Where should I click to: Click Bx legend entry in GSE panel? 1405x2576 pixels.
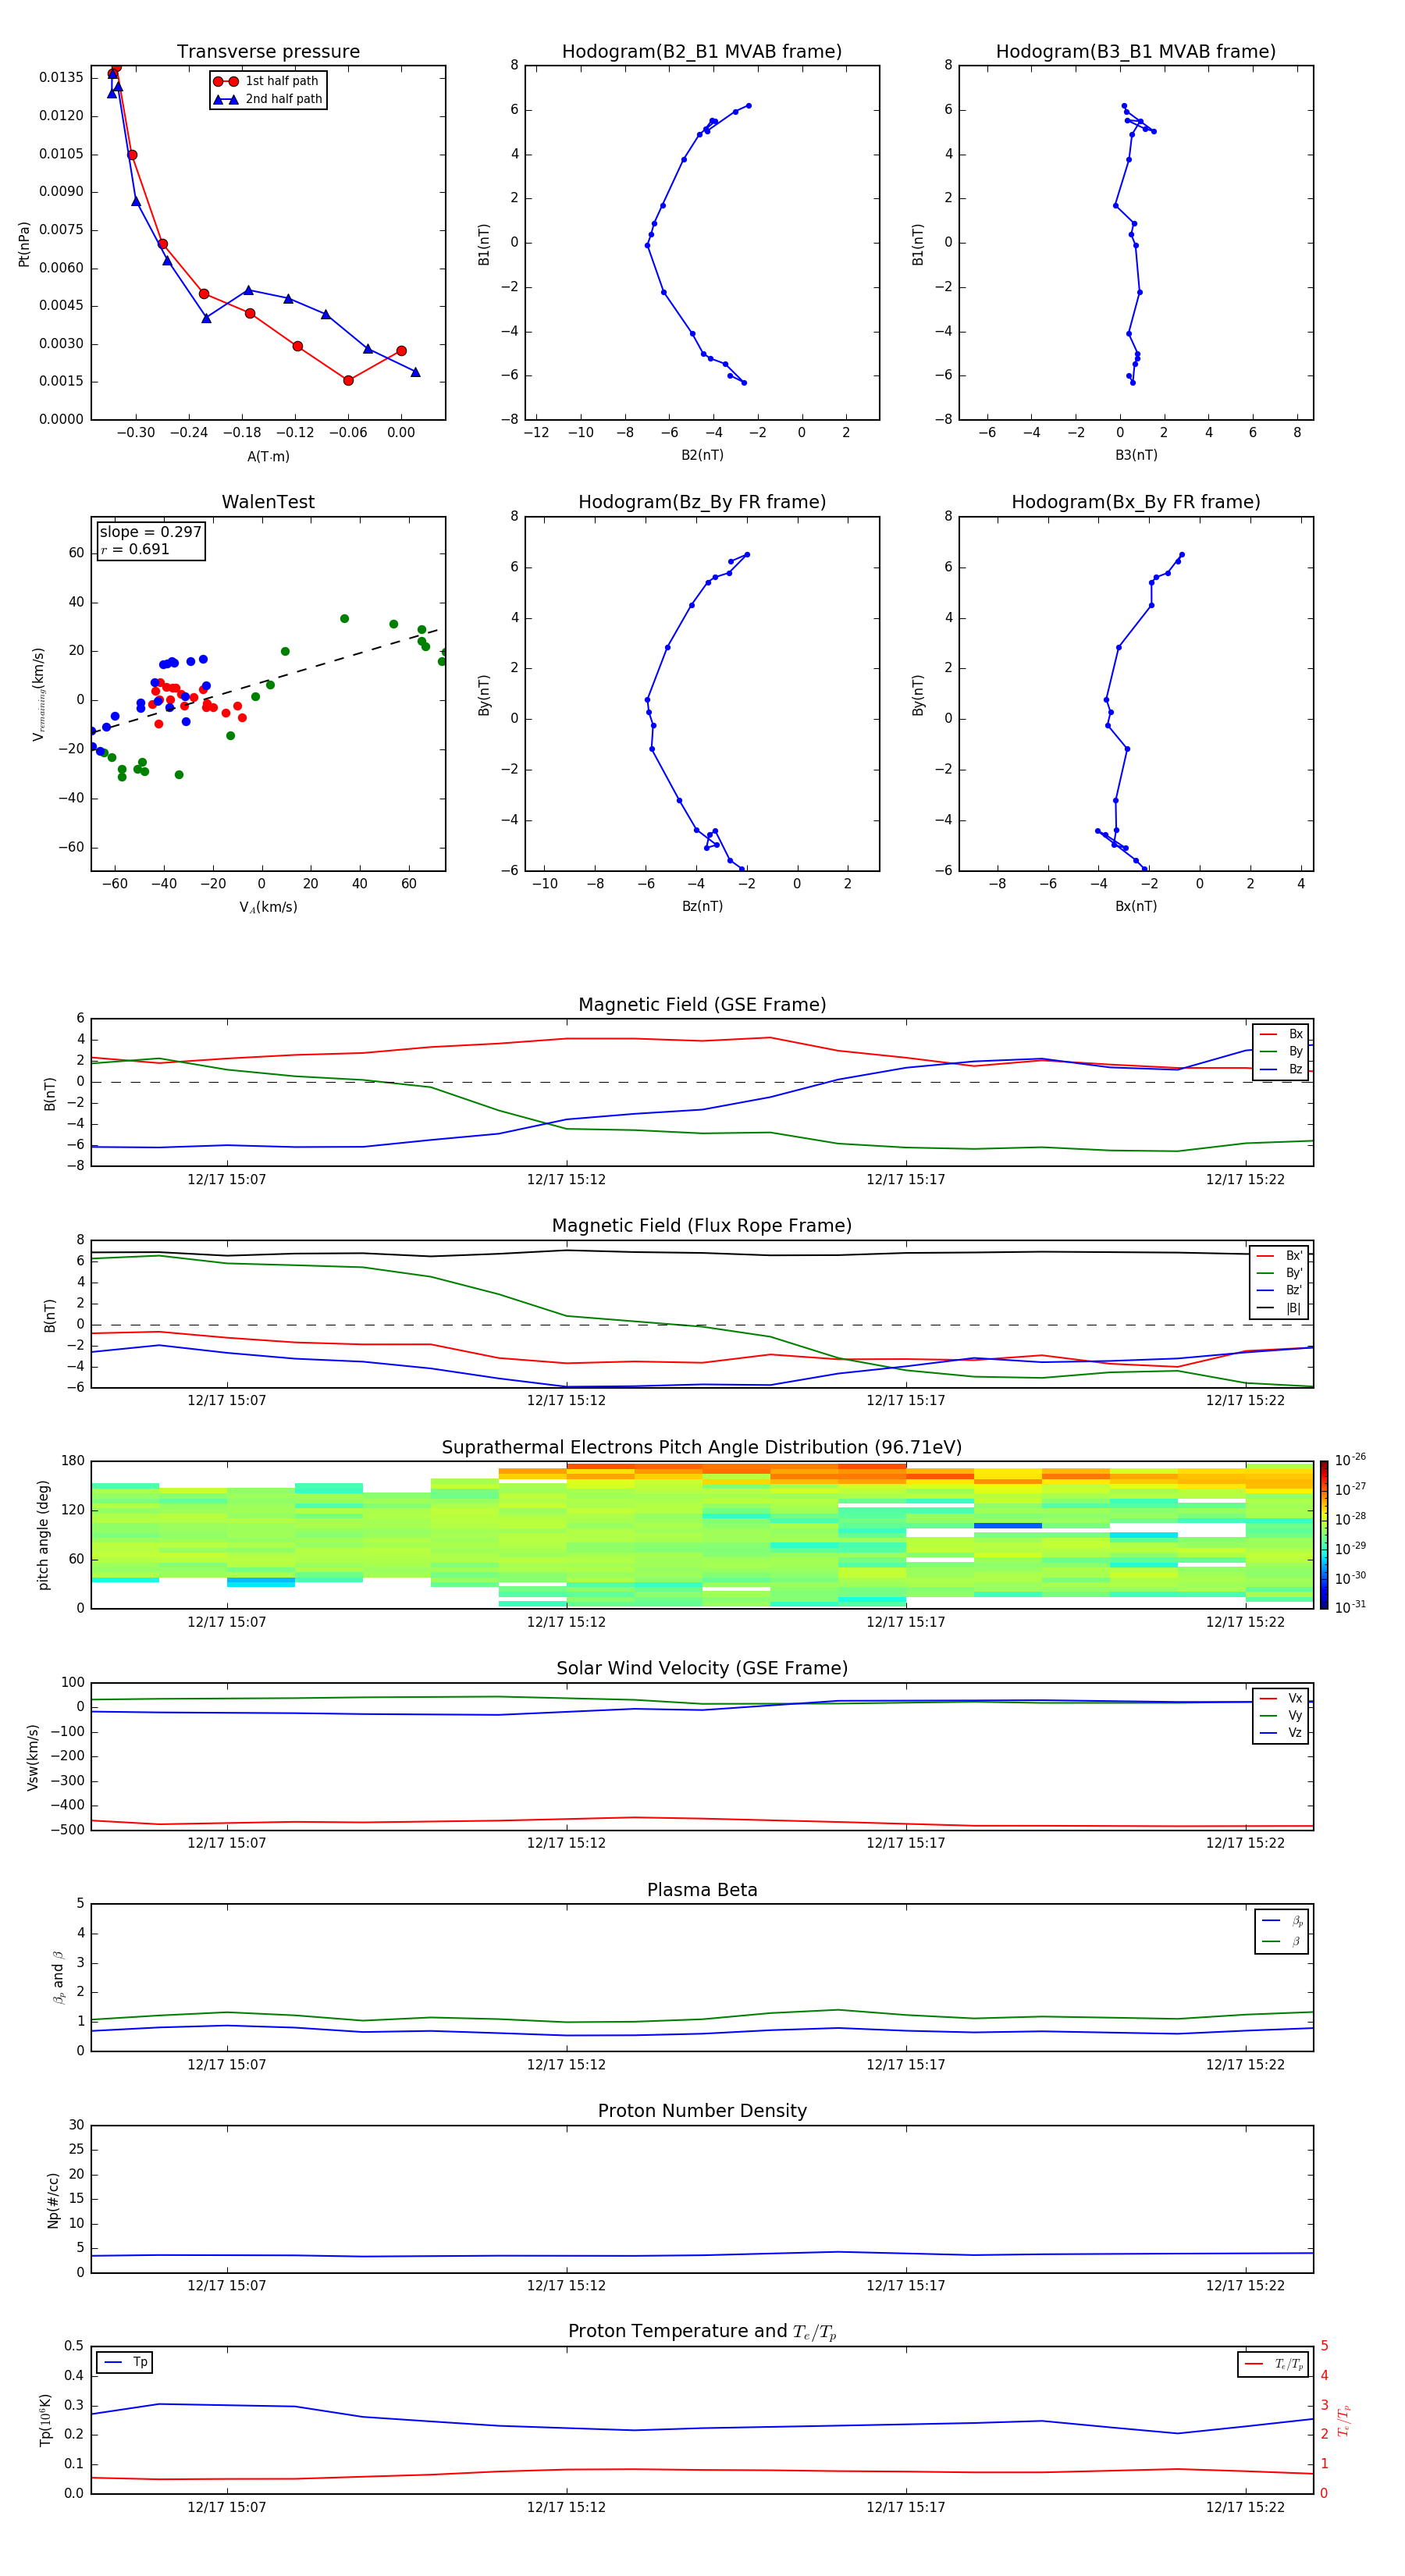(1281, 1034)
